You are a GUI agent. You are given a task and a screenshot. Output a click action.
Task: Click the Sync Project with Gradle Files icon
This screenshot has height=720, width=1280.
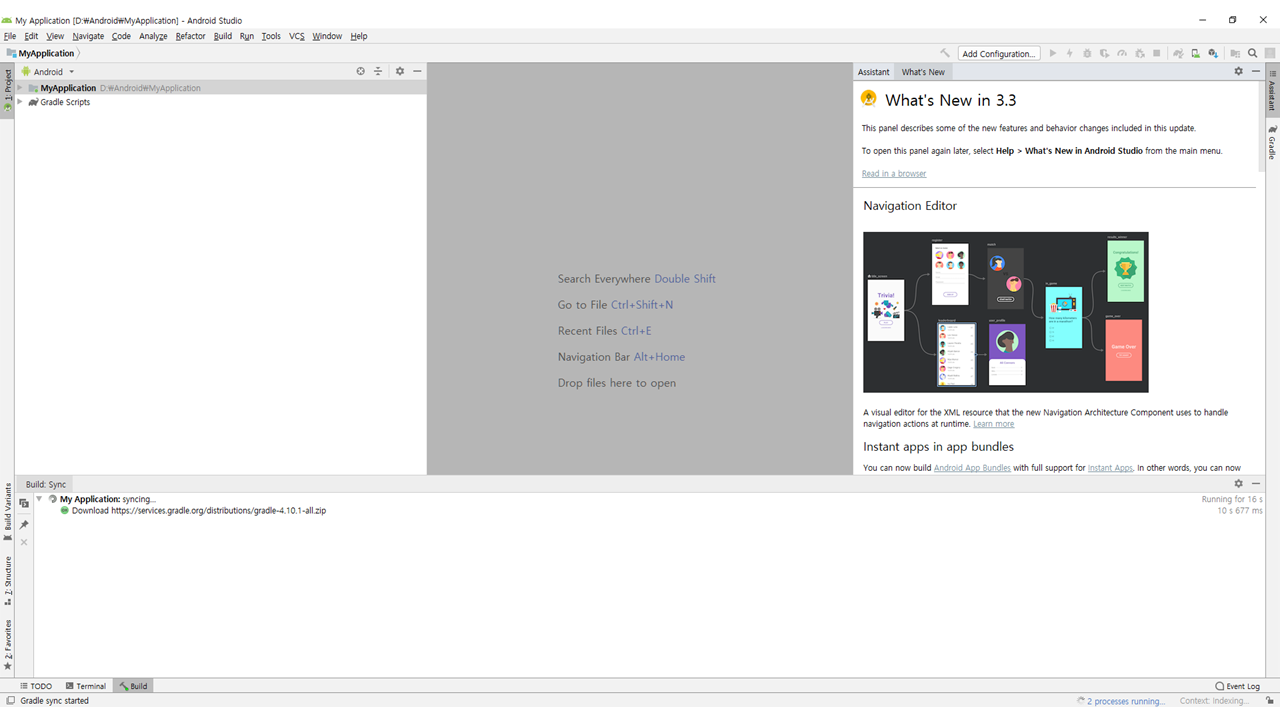[1178, 54]
